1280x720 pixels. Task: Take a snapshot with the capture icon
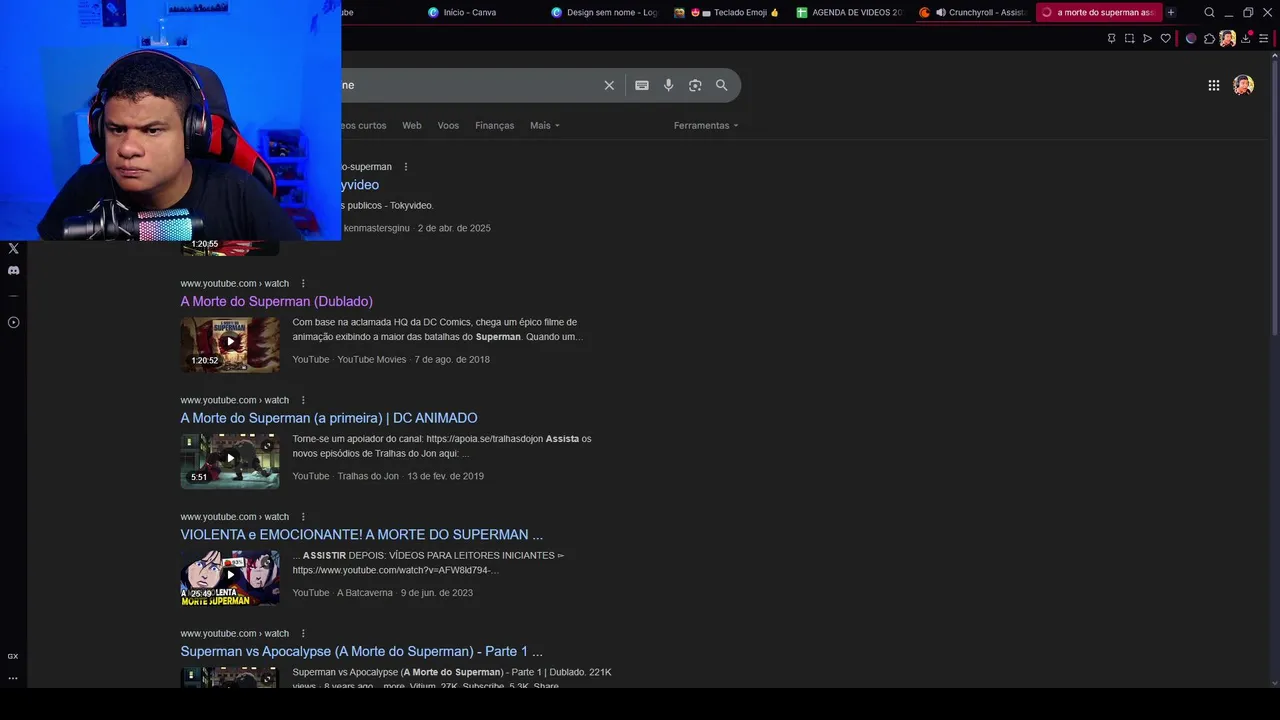pyautogui.click(x=1129, y=39)
